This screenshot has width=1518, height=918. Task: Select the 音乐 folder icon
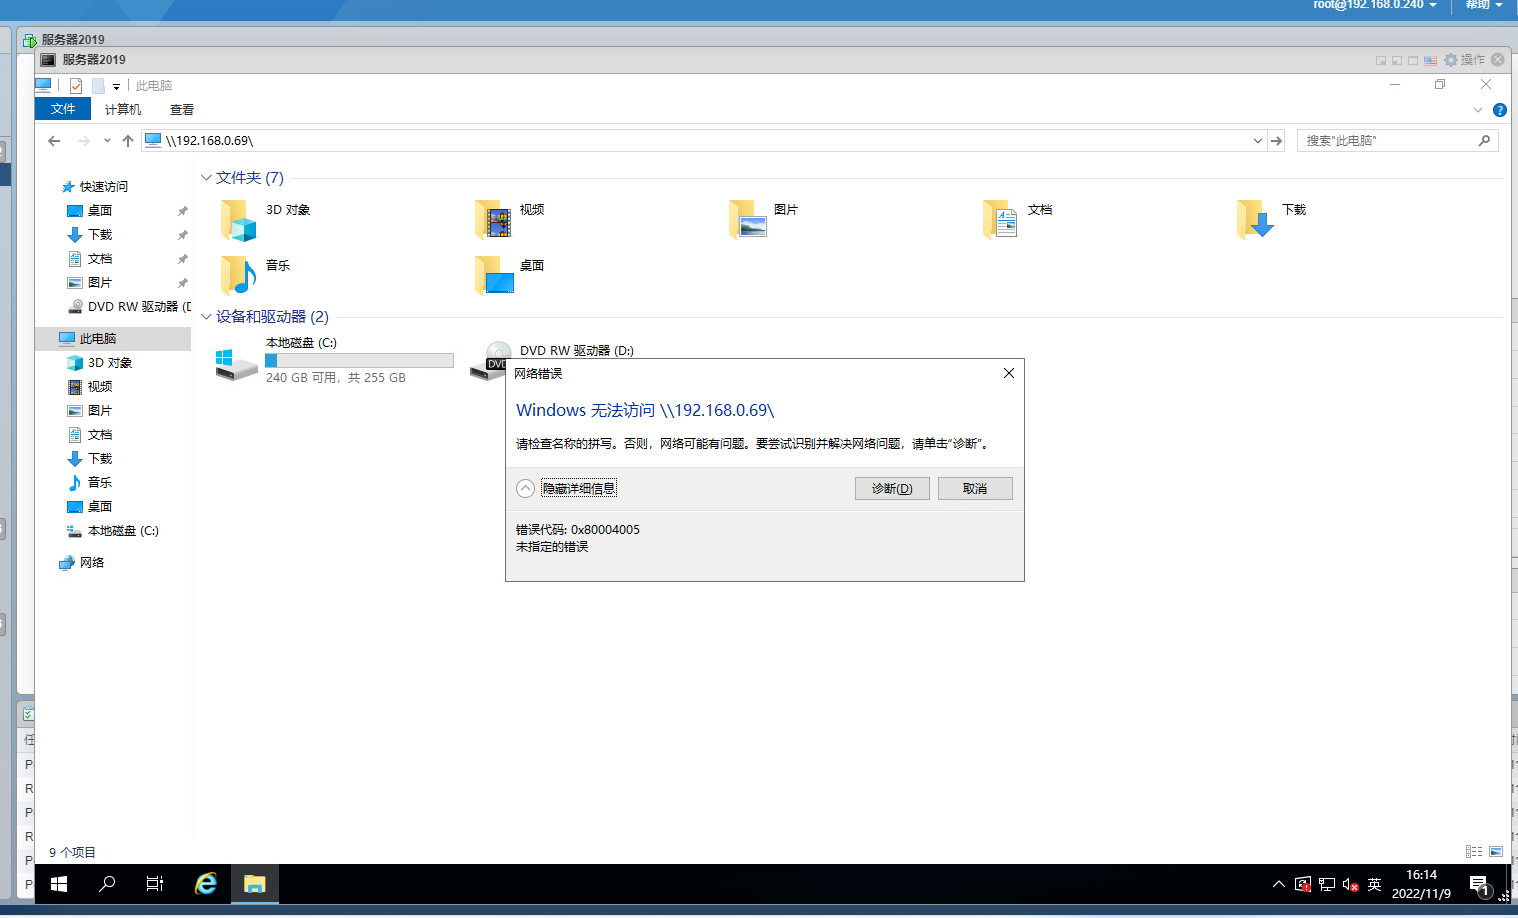238,275
